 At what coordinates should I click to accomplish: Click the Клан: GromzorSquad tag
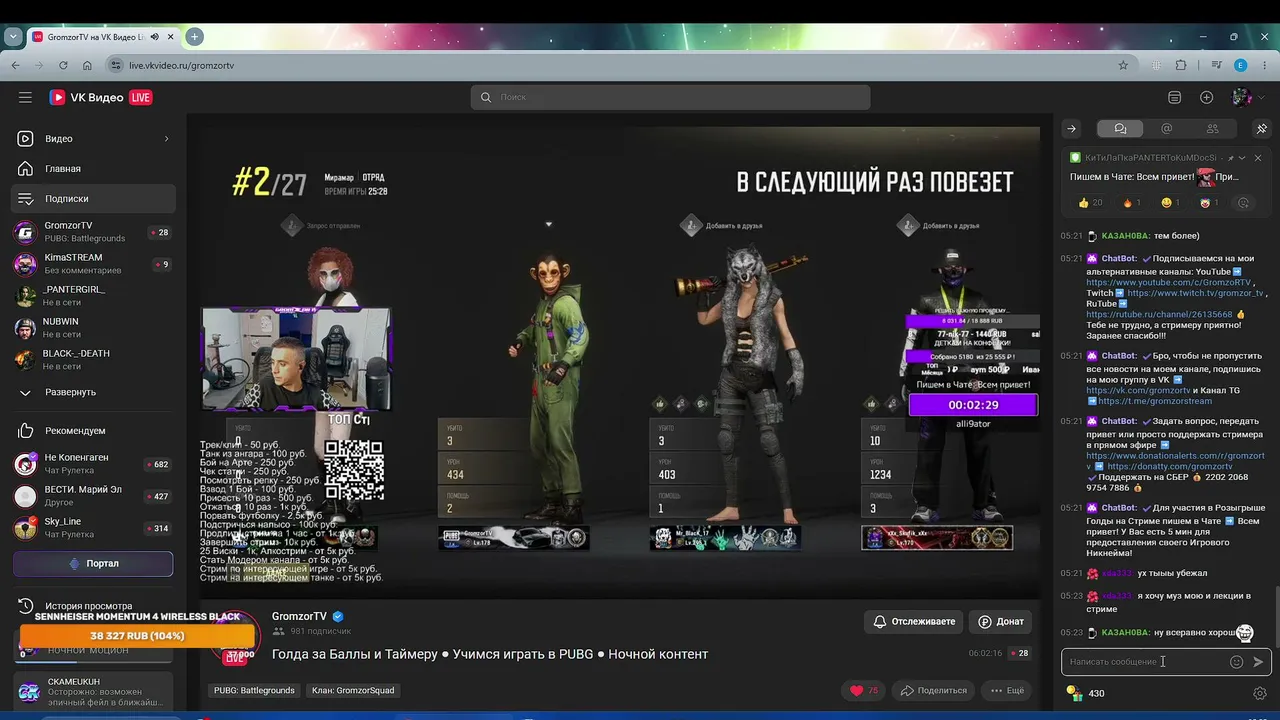tap(353, 691)
